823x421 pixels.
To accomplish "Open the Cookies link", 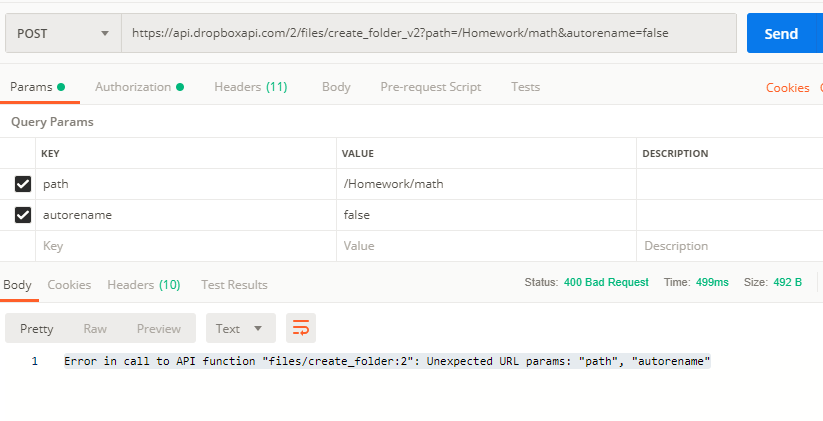I will 787,88.
